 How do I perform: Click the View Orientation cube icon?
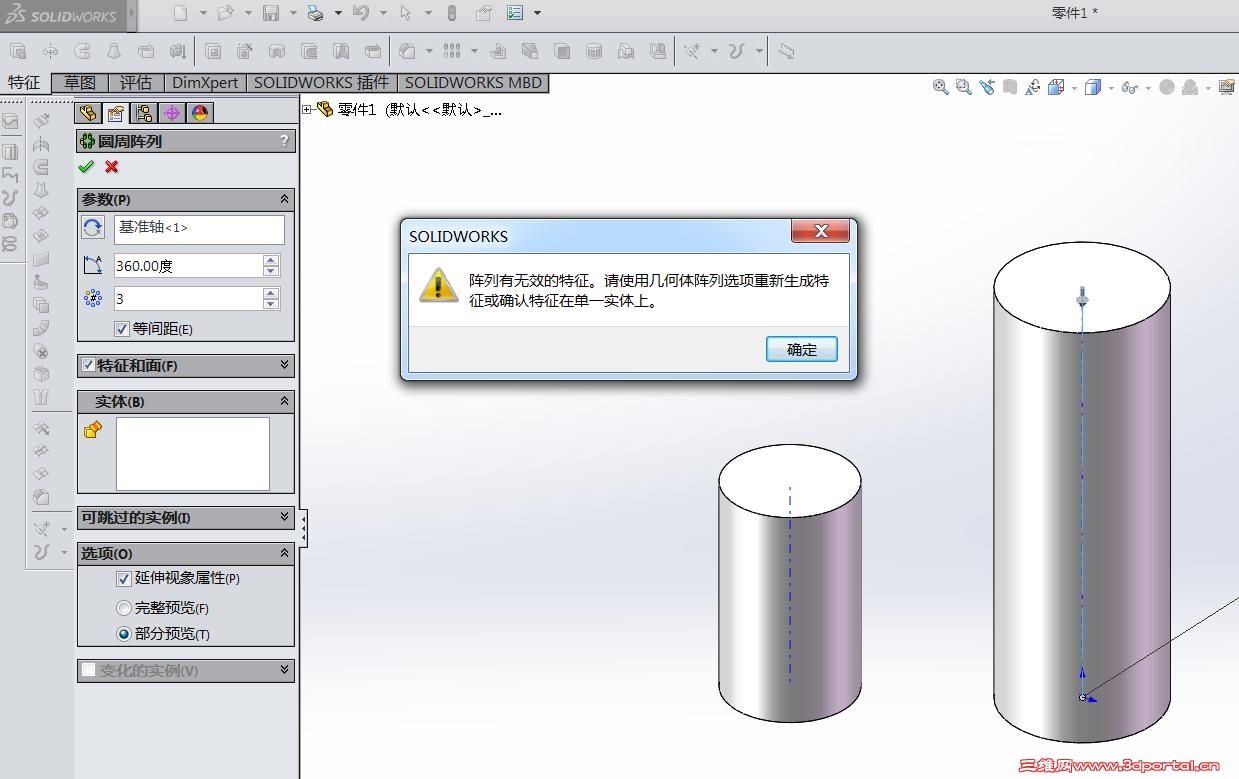click(1056, 87)
